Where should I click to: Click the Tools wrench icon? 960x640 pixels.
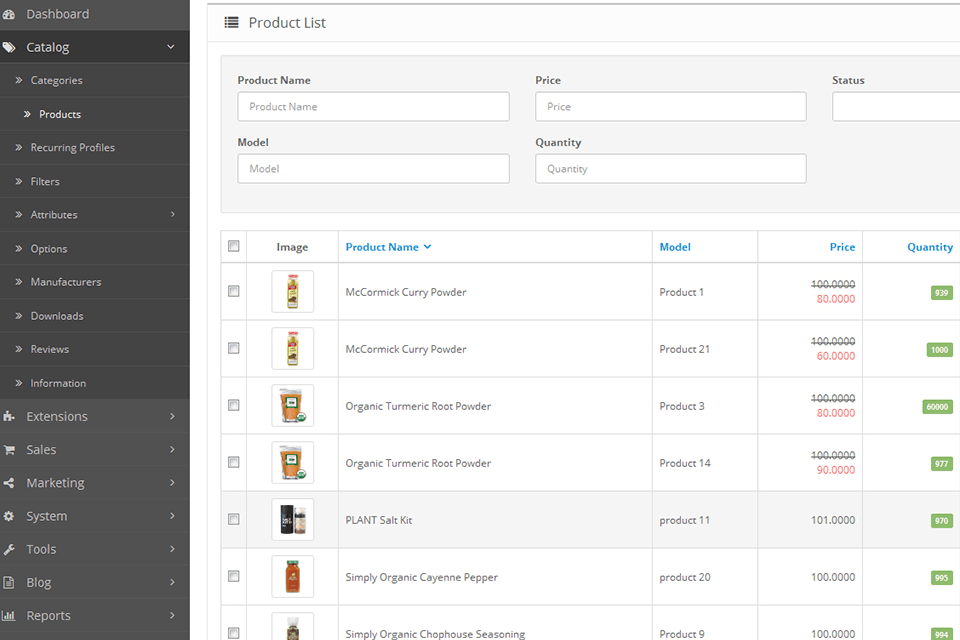click(9, 549)
